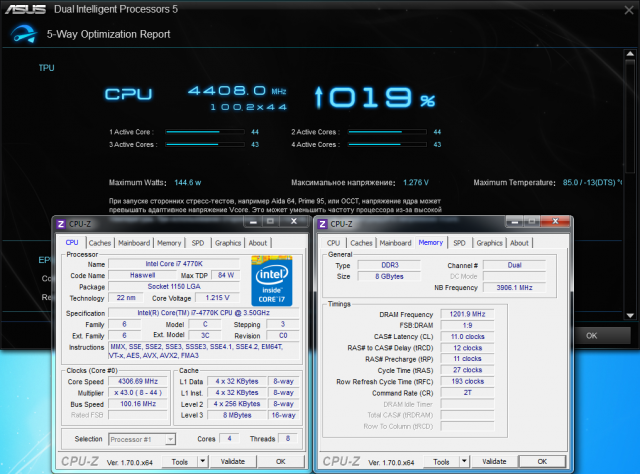Click the 4408.0 MHz CPU frequency readout
640x474 pixels.
pos(237,91)
